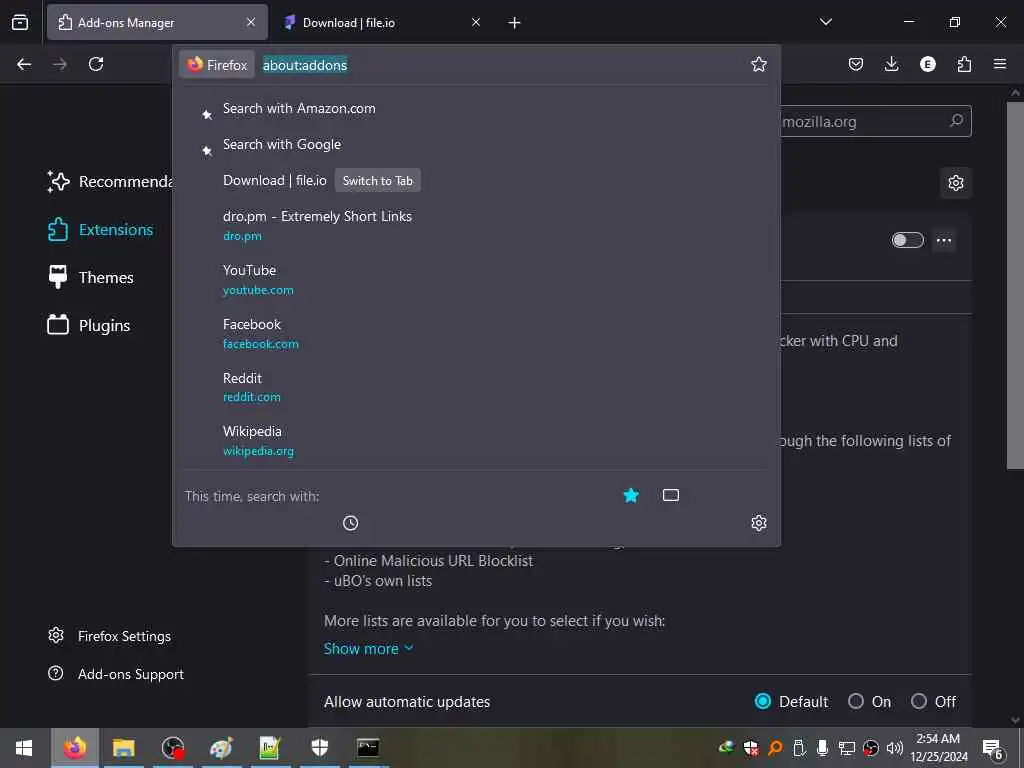The width and height of the screenshot is (1024, 768).
Task: Open the Facebook suggestion
Action: pos(476,334)
